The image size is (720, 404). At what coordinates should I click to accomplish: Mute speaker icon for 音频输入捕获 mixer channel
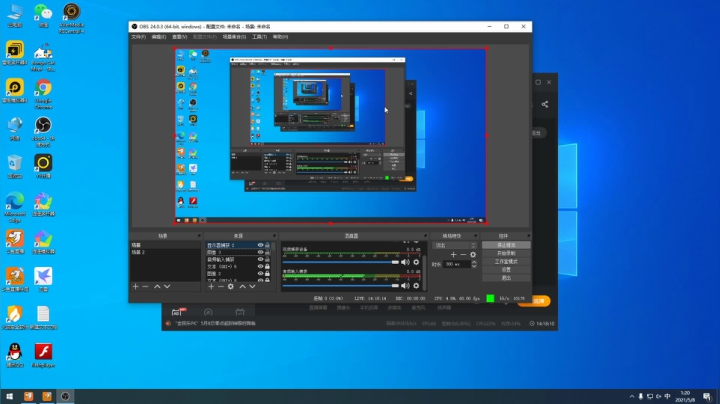[x=405, y=286]
